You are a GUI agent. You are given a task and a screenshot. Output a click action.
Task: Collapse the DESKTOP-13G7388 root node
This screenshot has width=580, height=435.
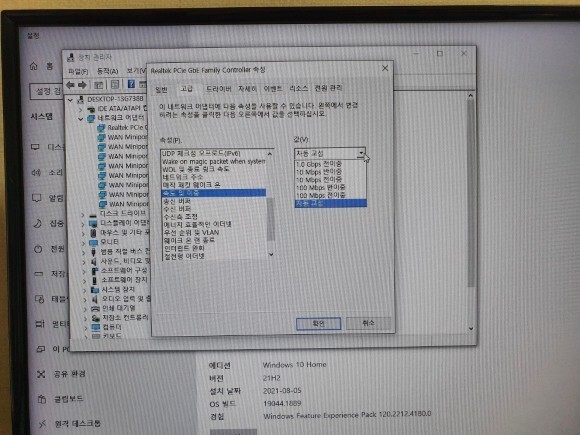pyautogui.click(x=70, y=100)
